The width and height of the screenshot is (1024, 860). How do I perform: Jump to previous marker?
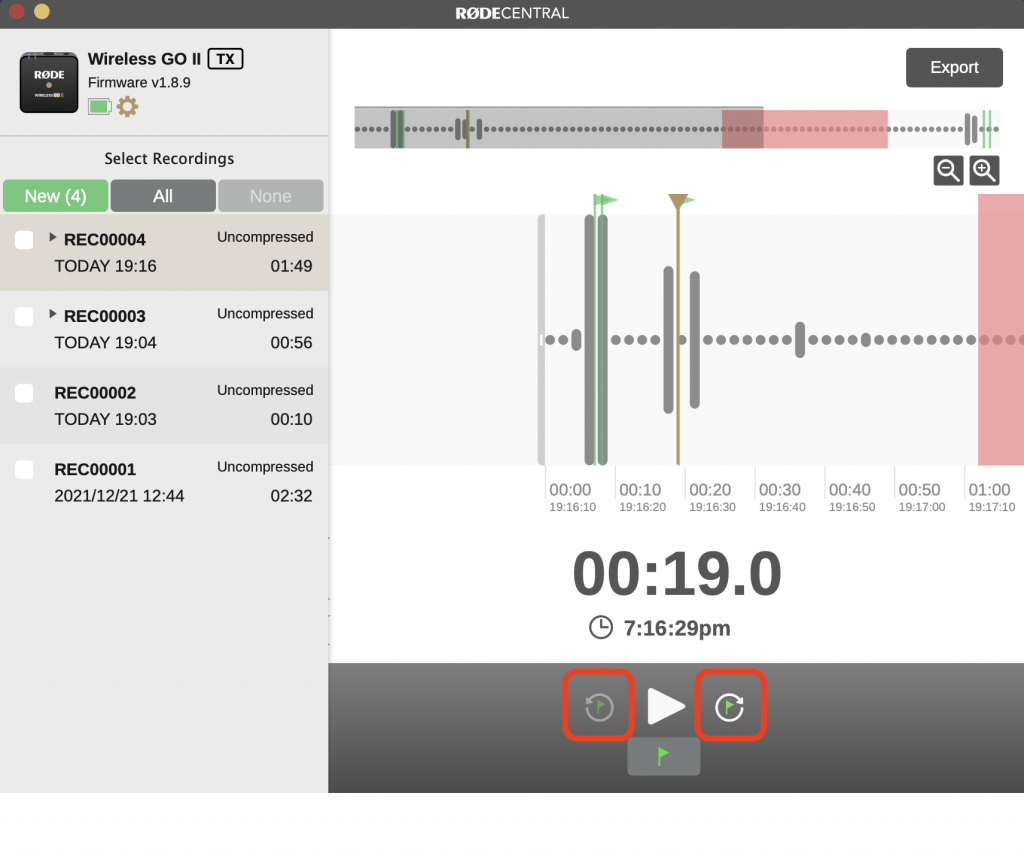(599, 706)
